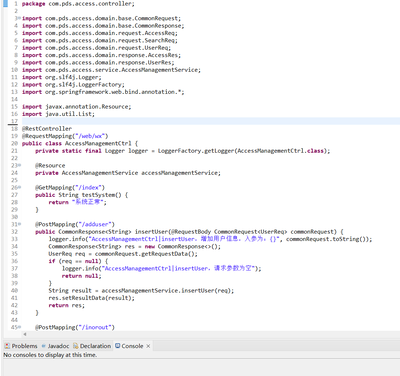Click the editor horizontal scrollbar left arrow

coord(25,334)
